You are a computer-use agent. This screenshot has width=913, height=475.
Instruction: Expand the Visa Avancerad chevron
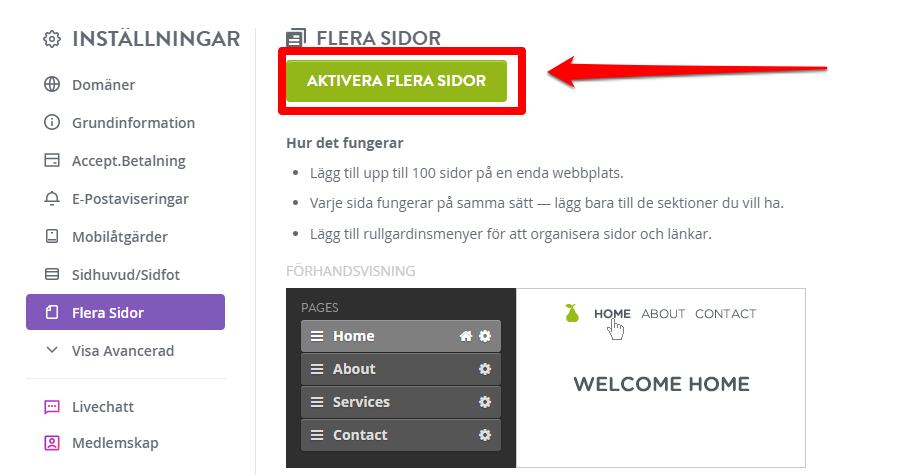(52, 350)
